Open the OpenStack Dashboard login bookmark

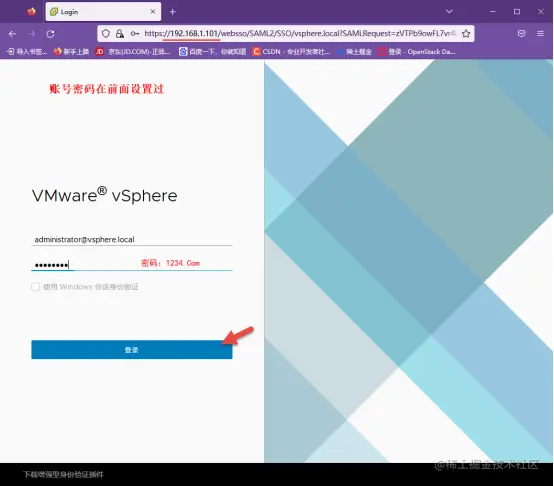(x=417, y=52)
